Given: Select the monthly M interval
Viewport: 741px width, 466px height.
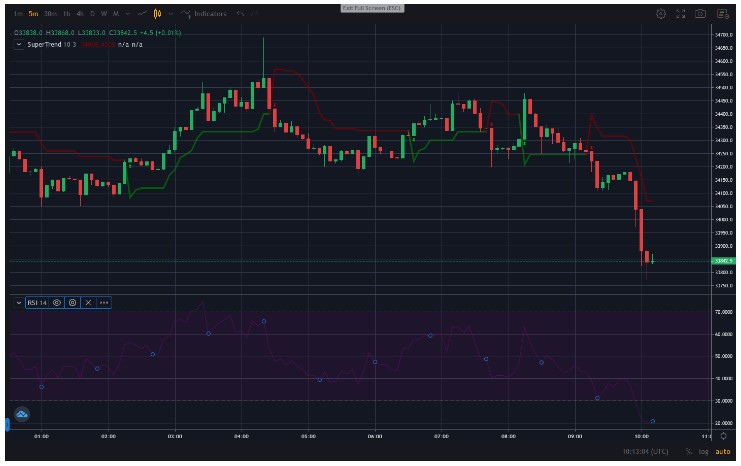Looking at the screenshot, I should pos(116,14).
